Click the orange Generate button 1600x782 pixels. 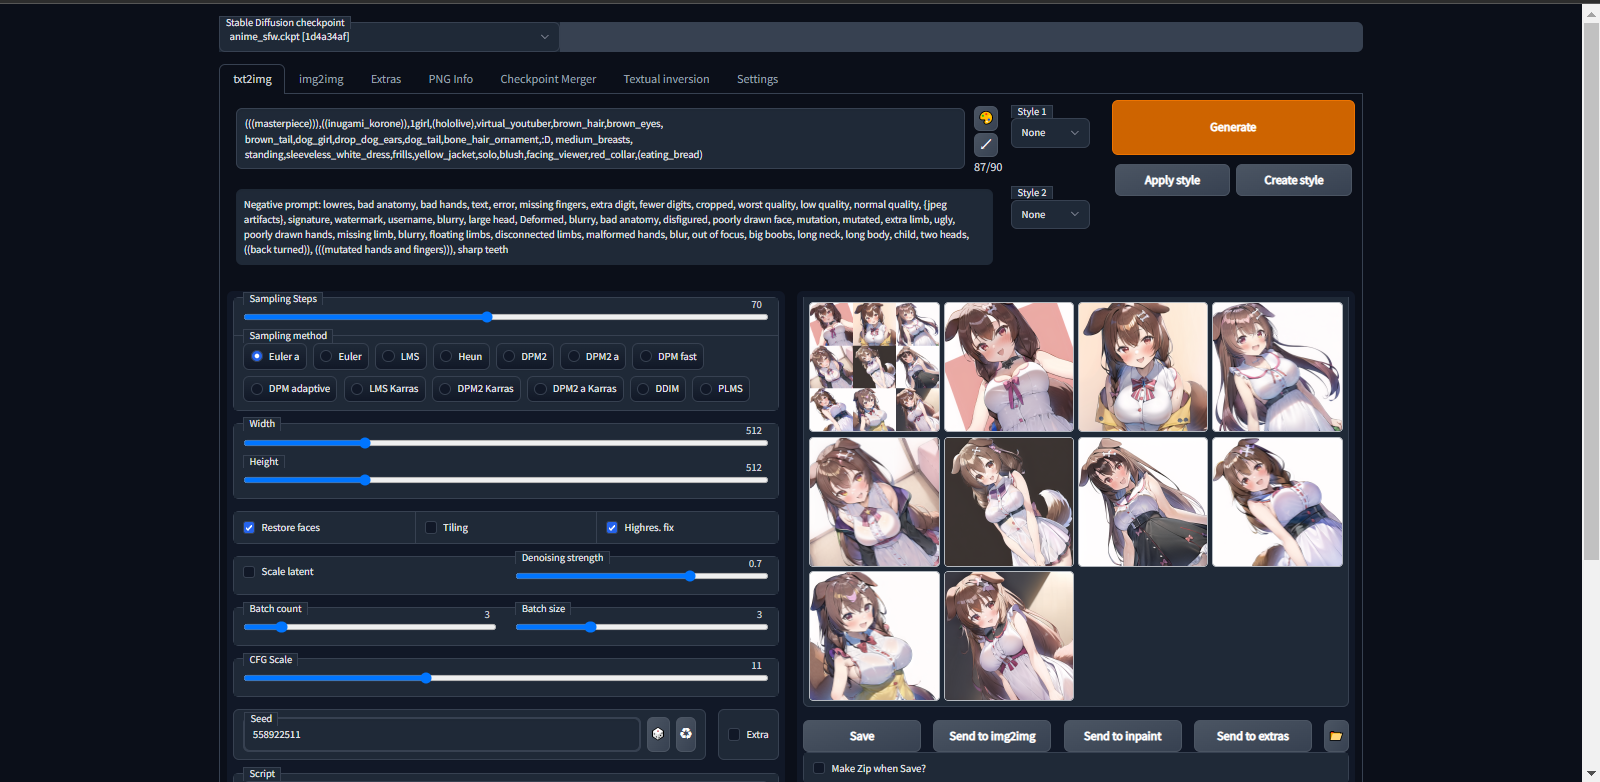1233,127
